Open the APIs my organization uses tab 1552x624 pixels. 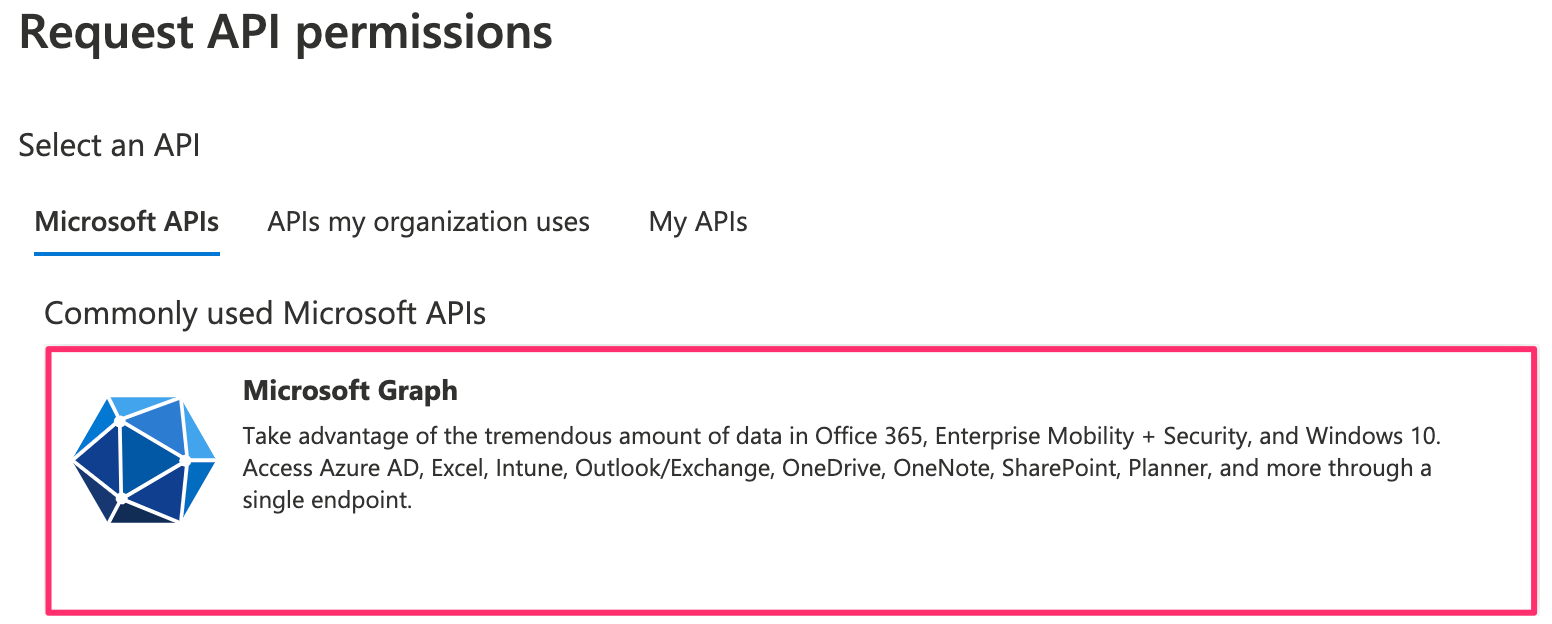pos(428,222)
